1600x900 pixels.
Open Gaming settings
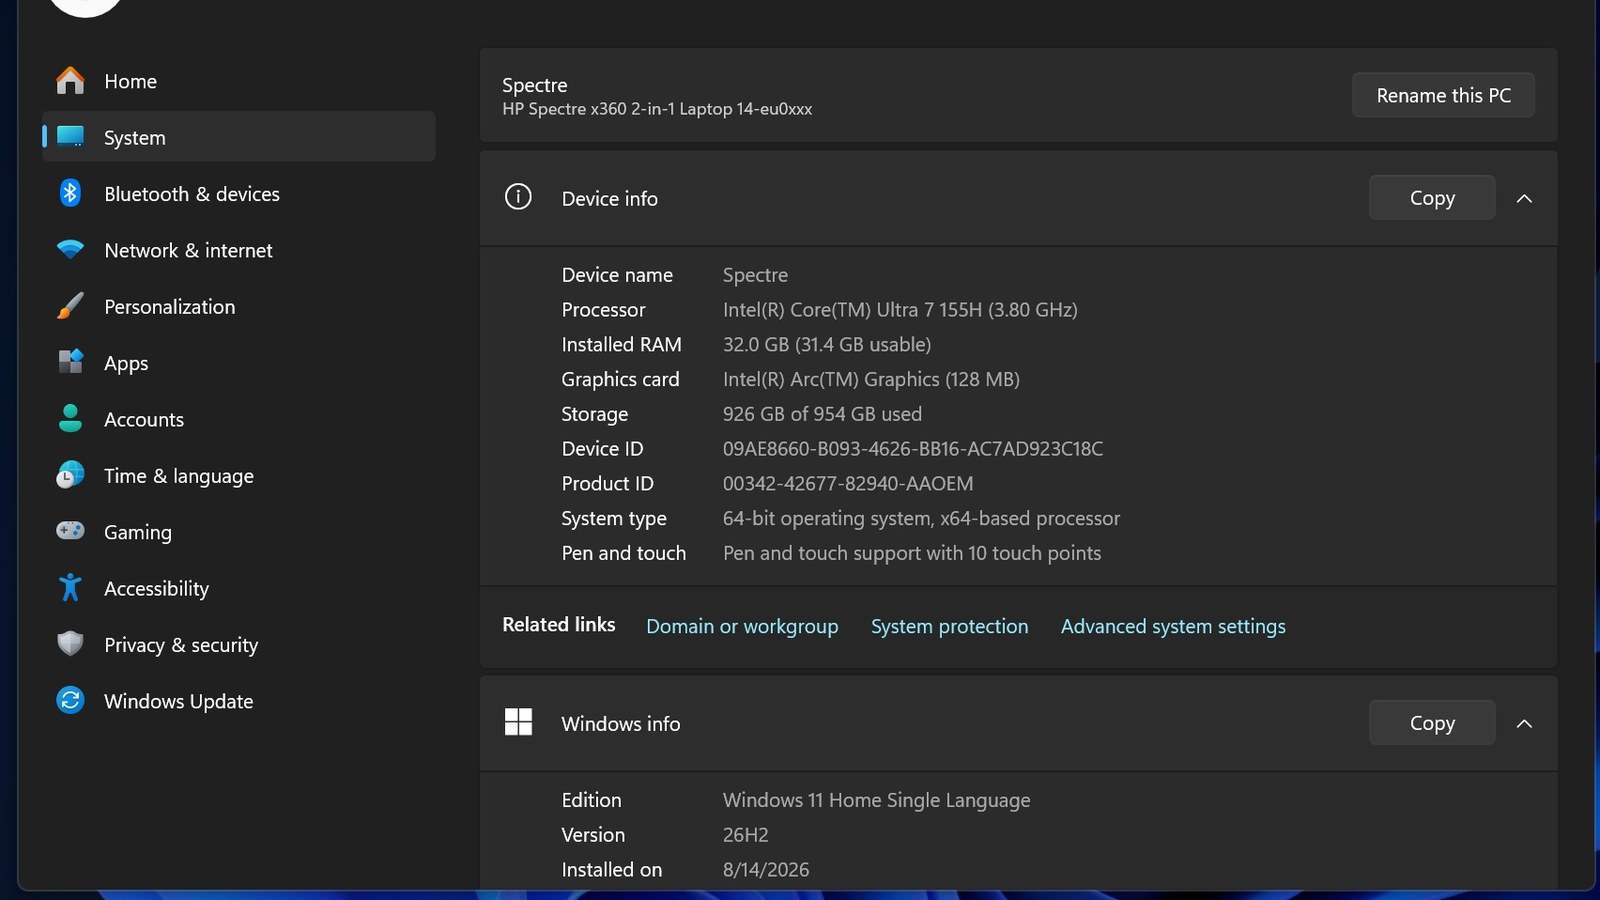coord(238,532)
